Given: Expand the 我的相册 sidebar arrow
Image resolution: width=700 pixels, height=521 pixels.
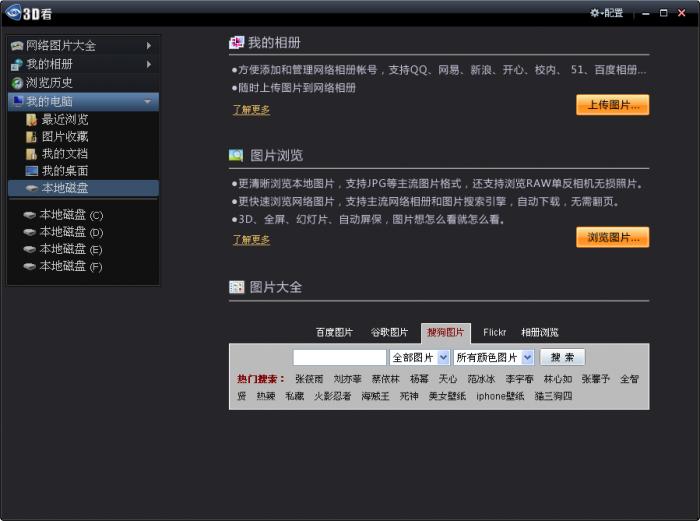Looking at the screenshot, I should point(149,64).
